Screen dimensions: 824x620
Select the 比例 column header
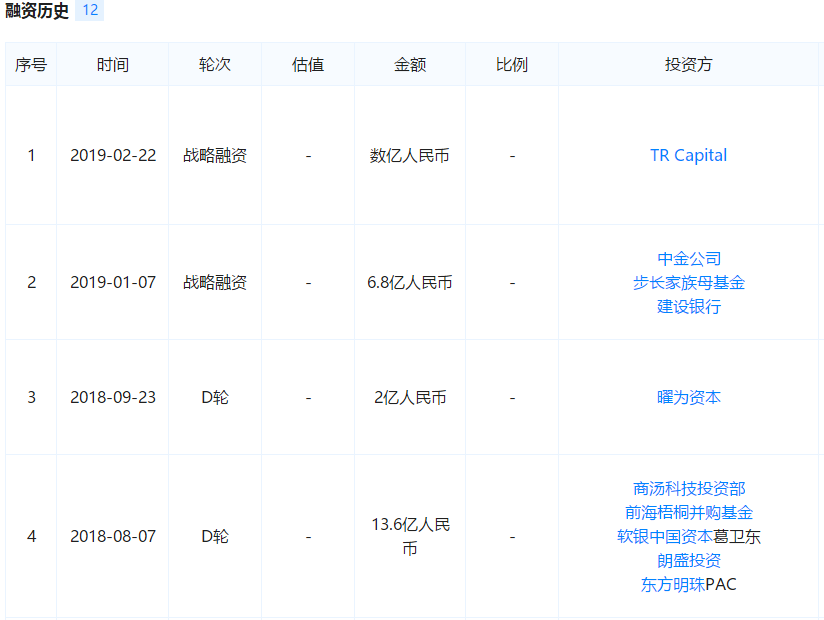pos(512,65)
